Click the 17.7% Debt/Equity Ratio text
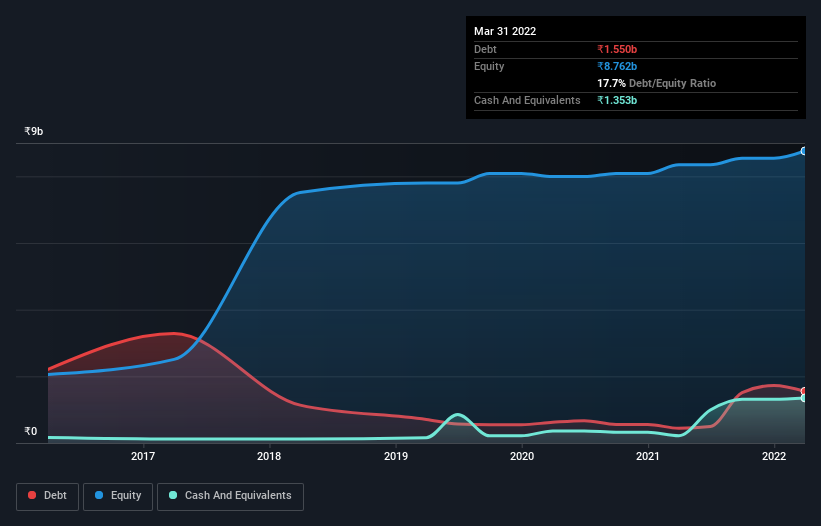Image resolution: width=821 pixels, height=526 pixels. click(x=657, y=83)
